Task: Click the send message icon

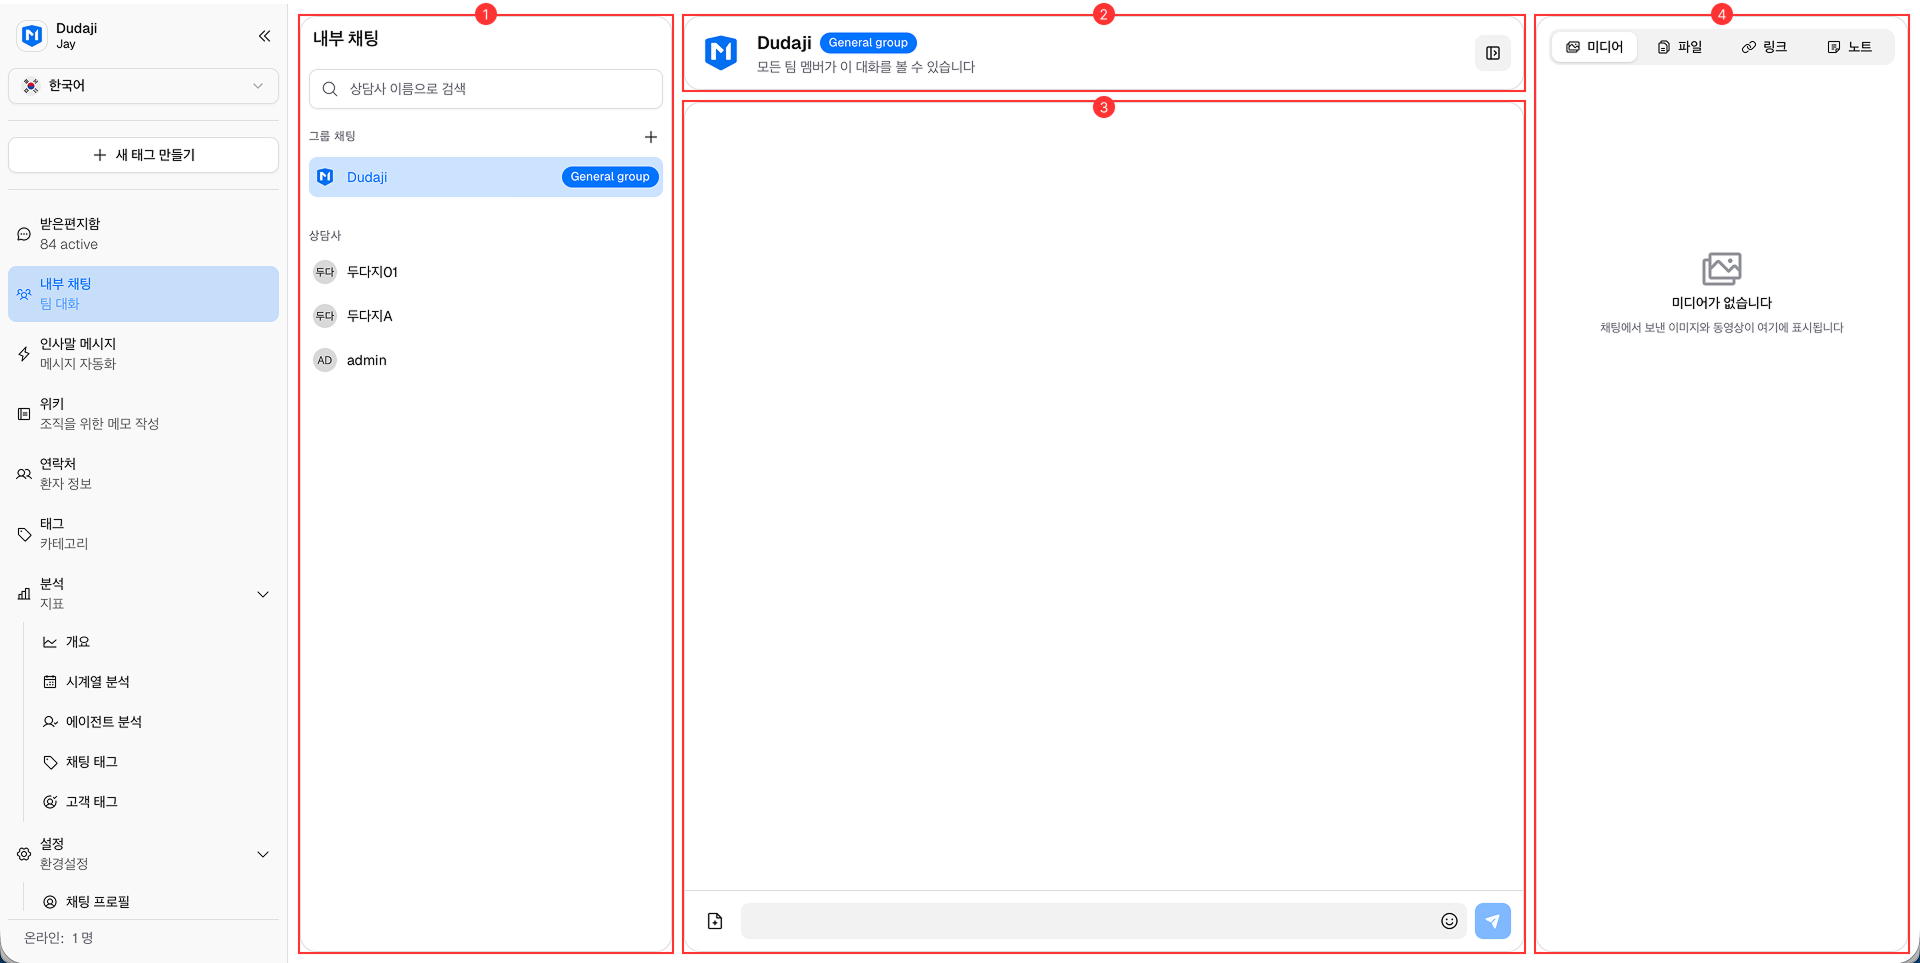Action: click(1492, 920)
